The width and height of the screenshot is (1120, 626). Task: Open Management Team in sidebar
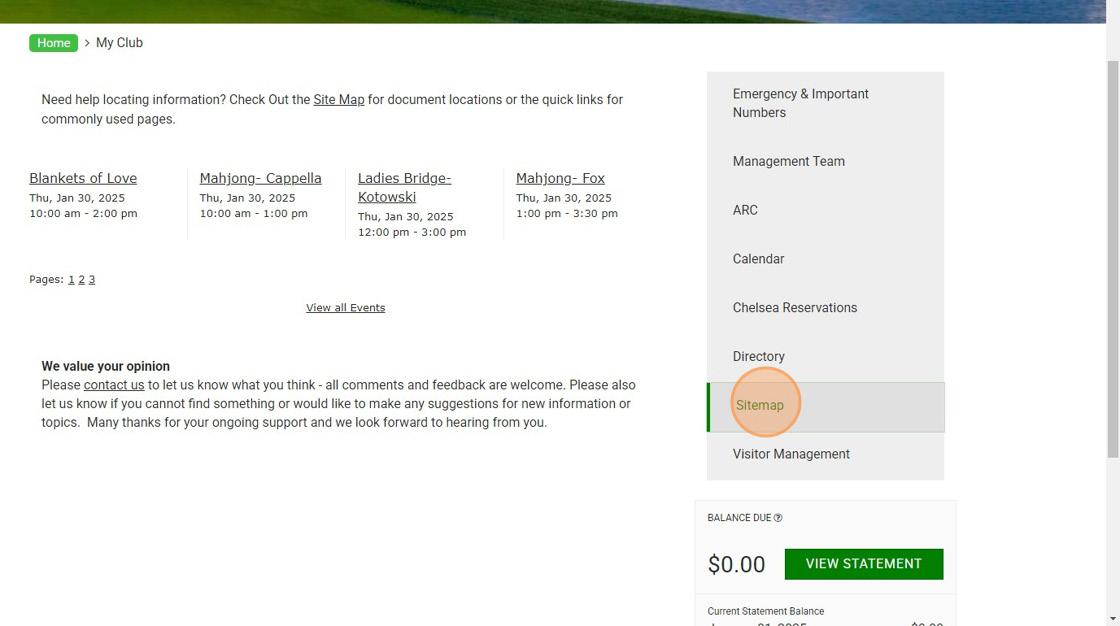788,161
